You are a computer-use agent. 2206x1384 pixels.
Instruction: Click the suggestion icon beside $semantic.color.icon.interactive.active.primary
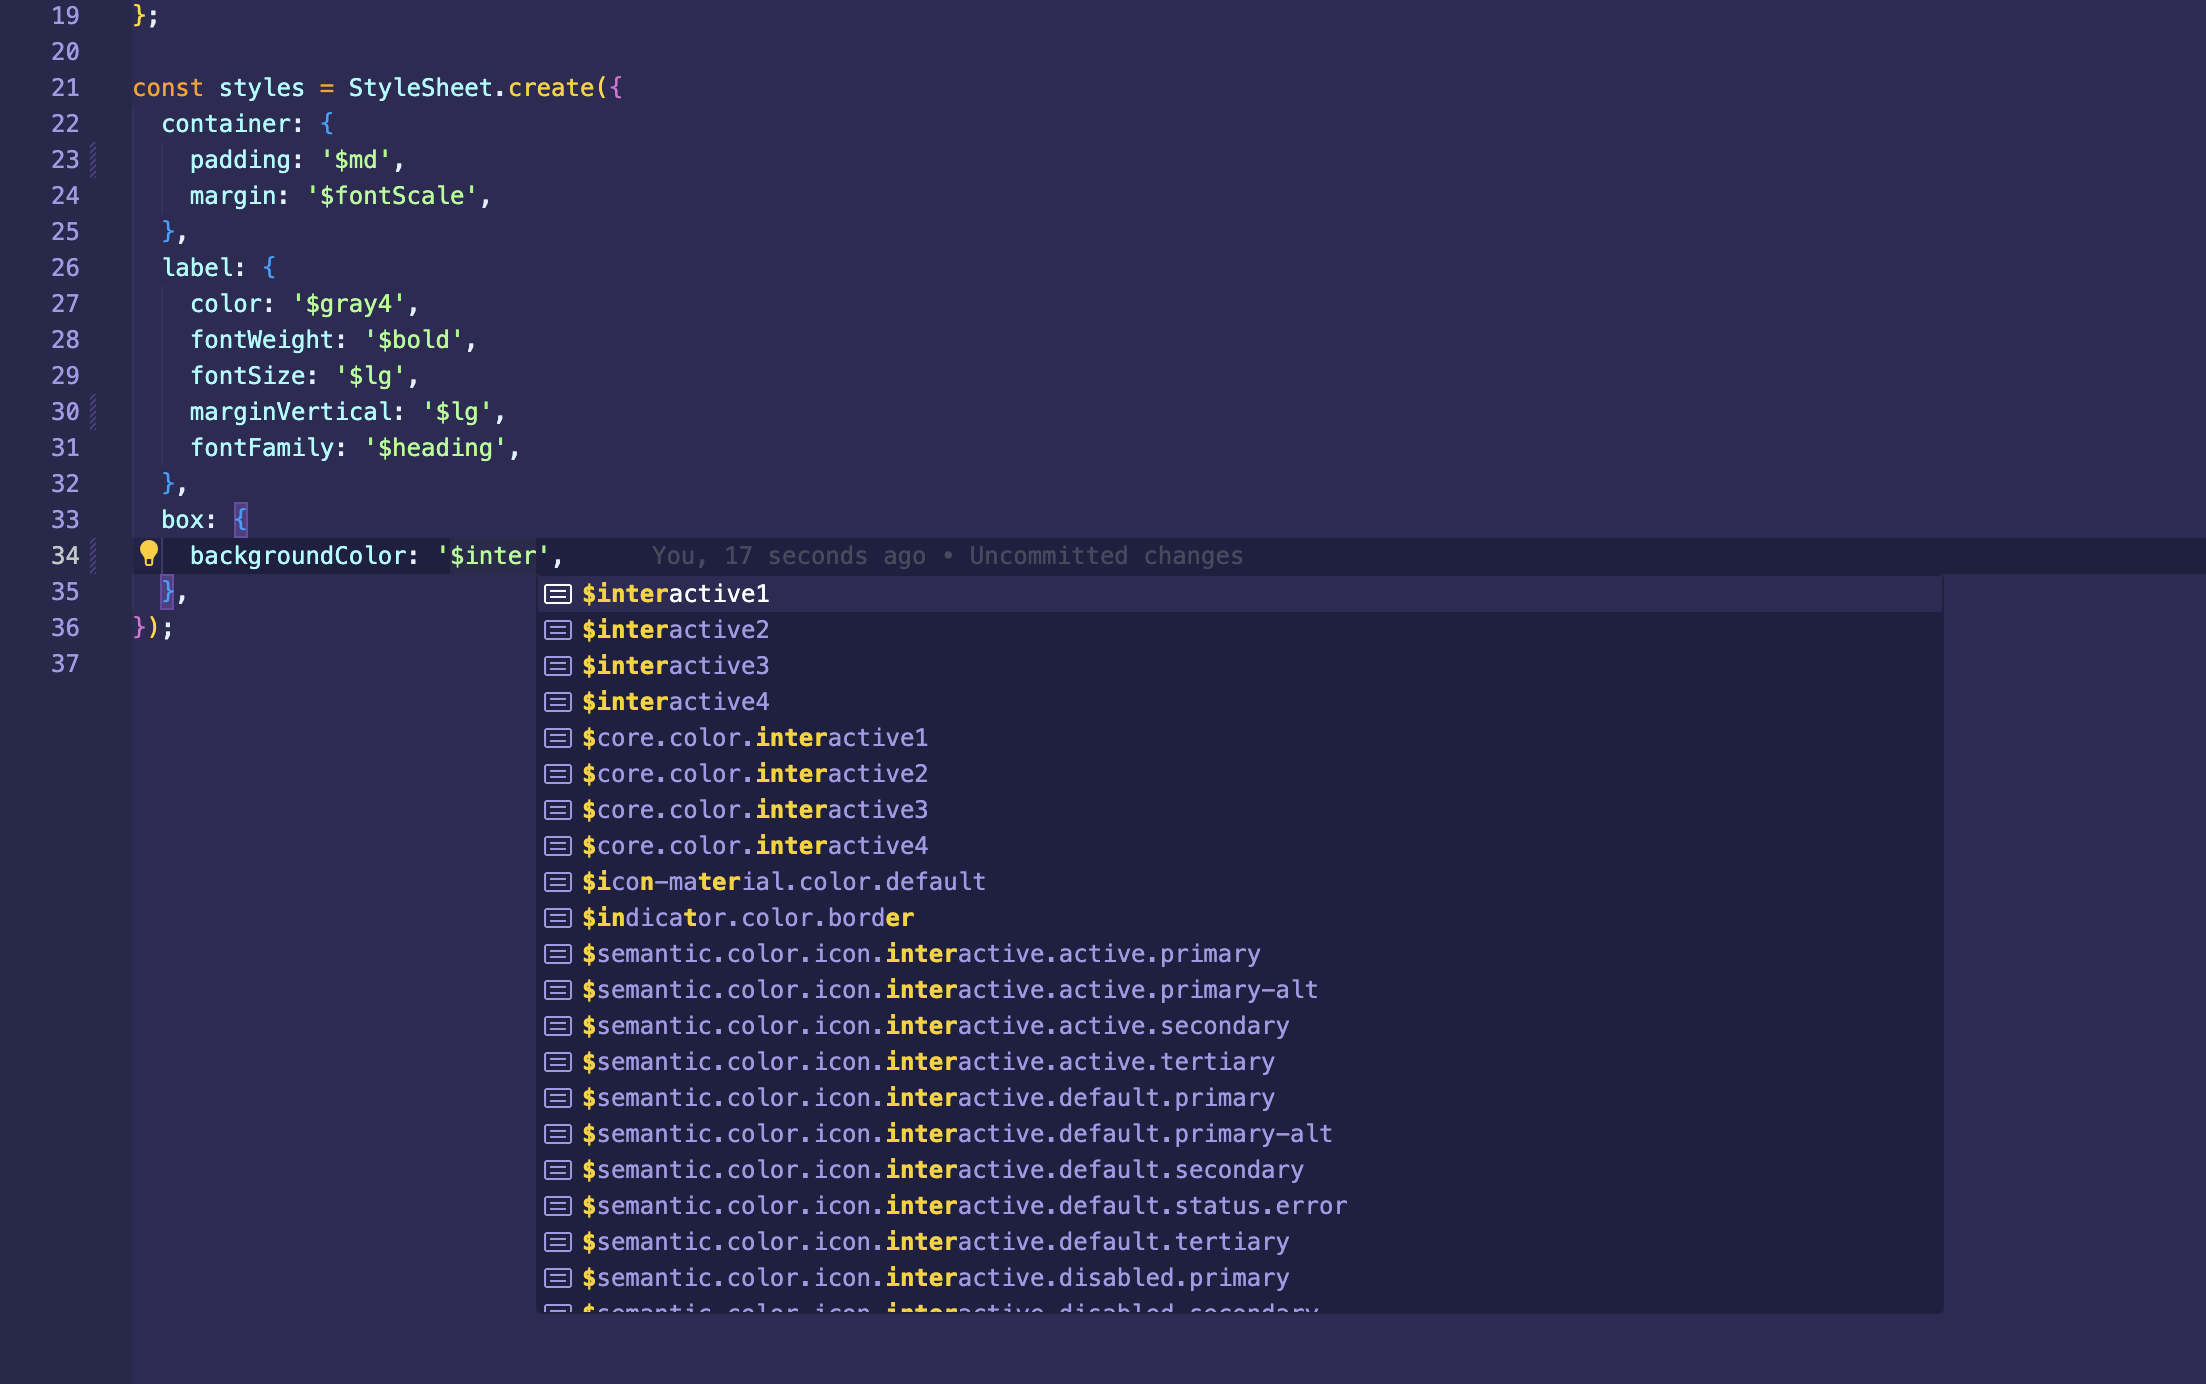click(557, 953)
